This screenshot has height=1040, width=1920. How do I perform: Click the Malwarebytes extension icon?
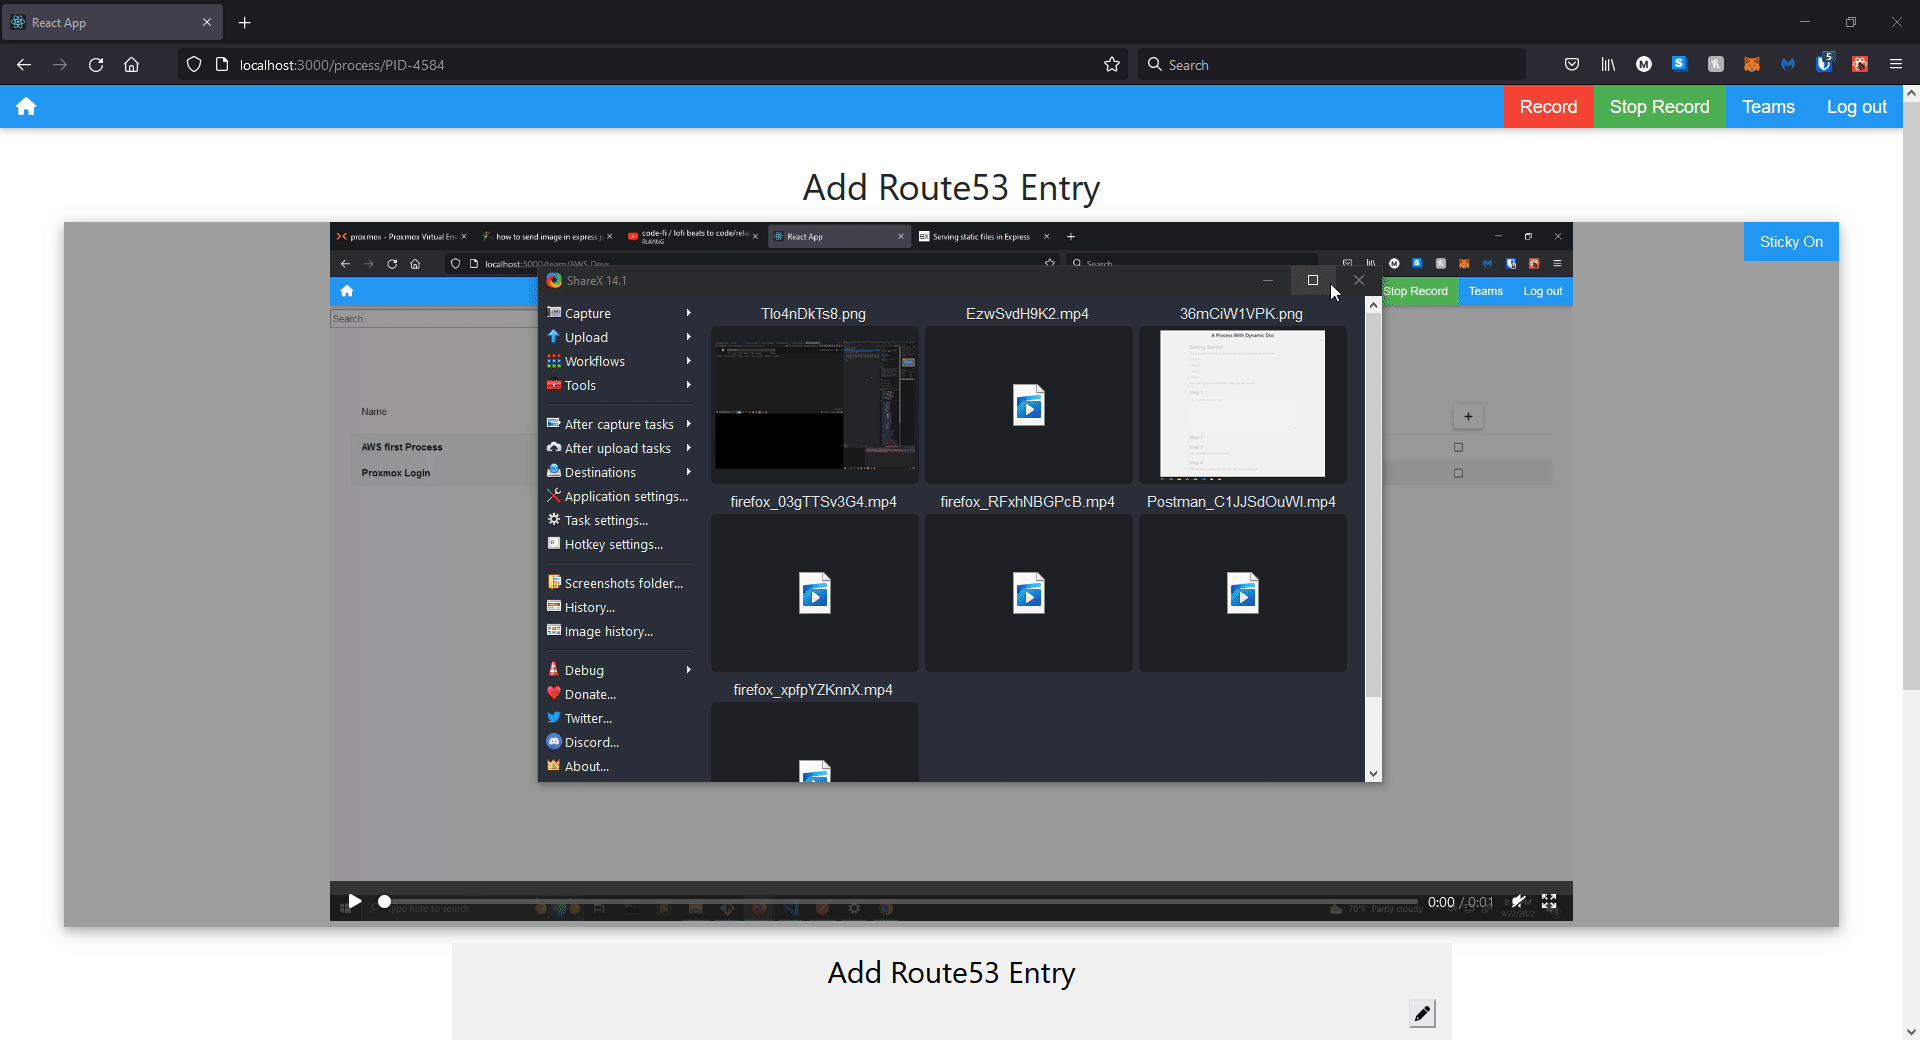(x=1788, y=65)
